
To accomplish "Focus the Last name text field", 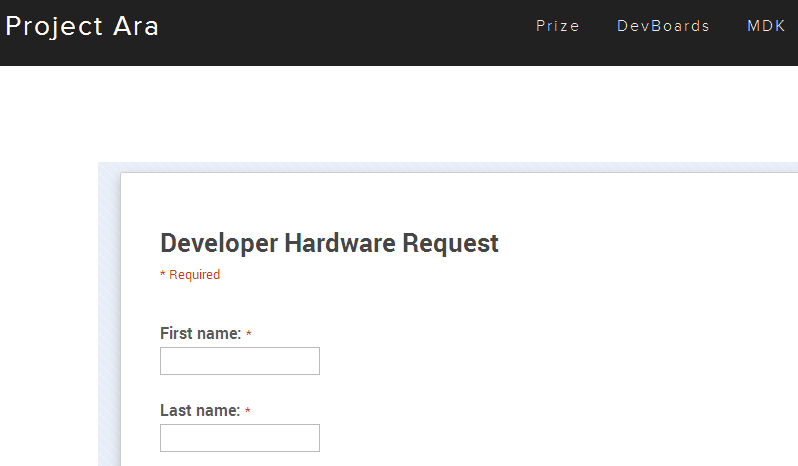I will (x=240, y=438).
